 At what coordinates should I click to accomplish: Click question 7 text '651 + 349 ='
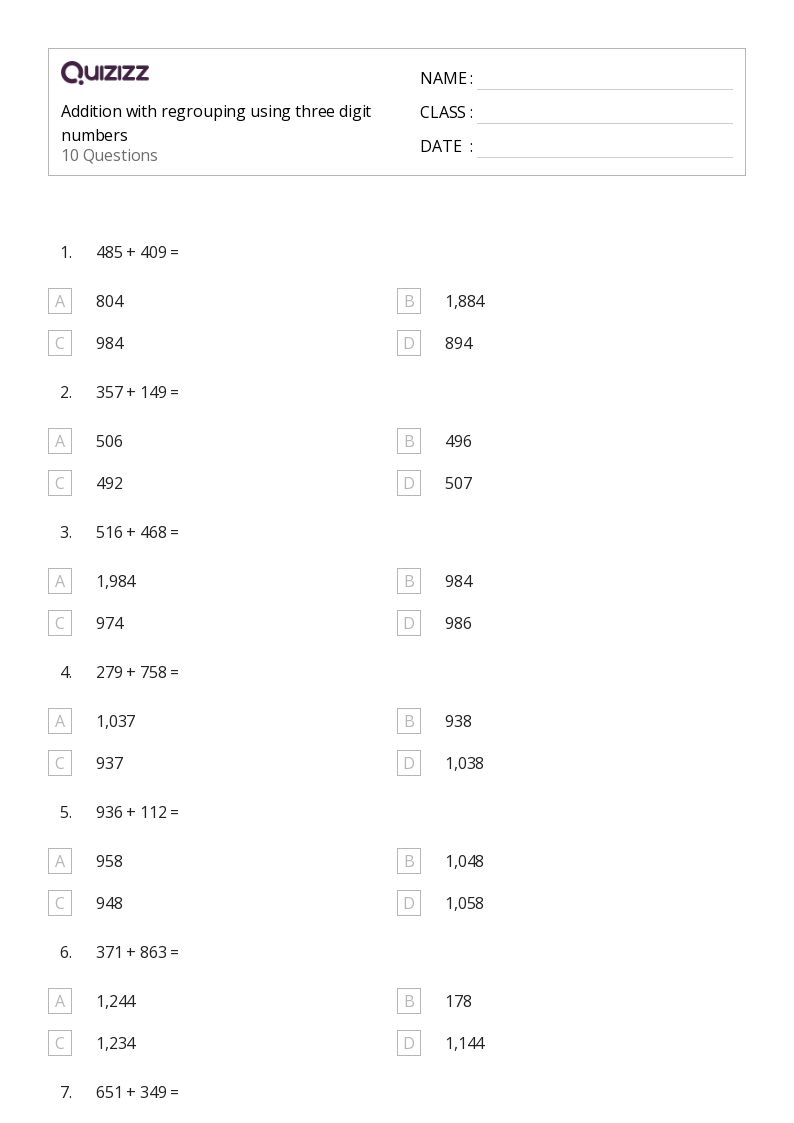coord(137,1092)
